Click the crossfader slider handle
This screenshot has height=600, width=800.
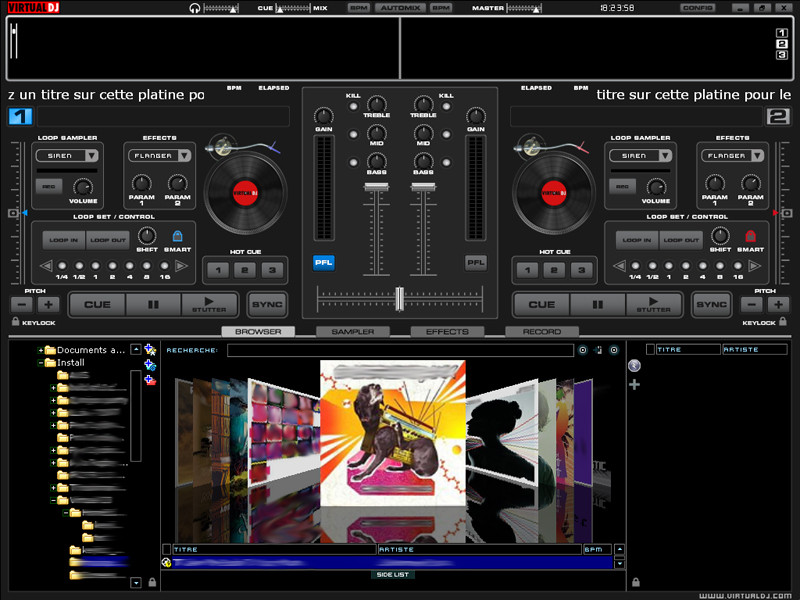click(x=400, y=298)
